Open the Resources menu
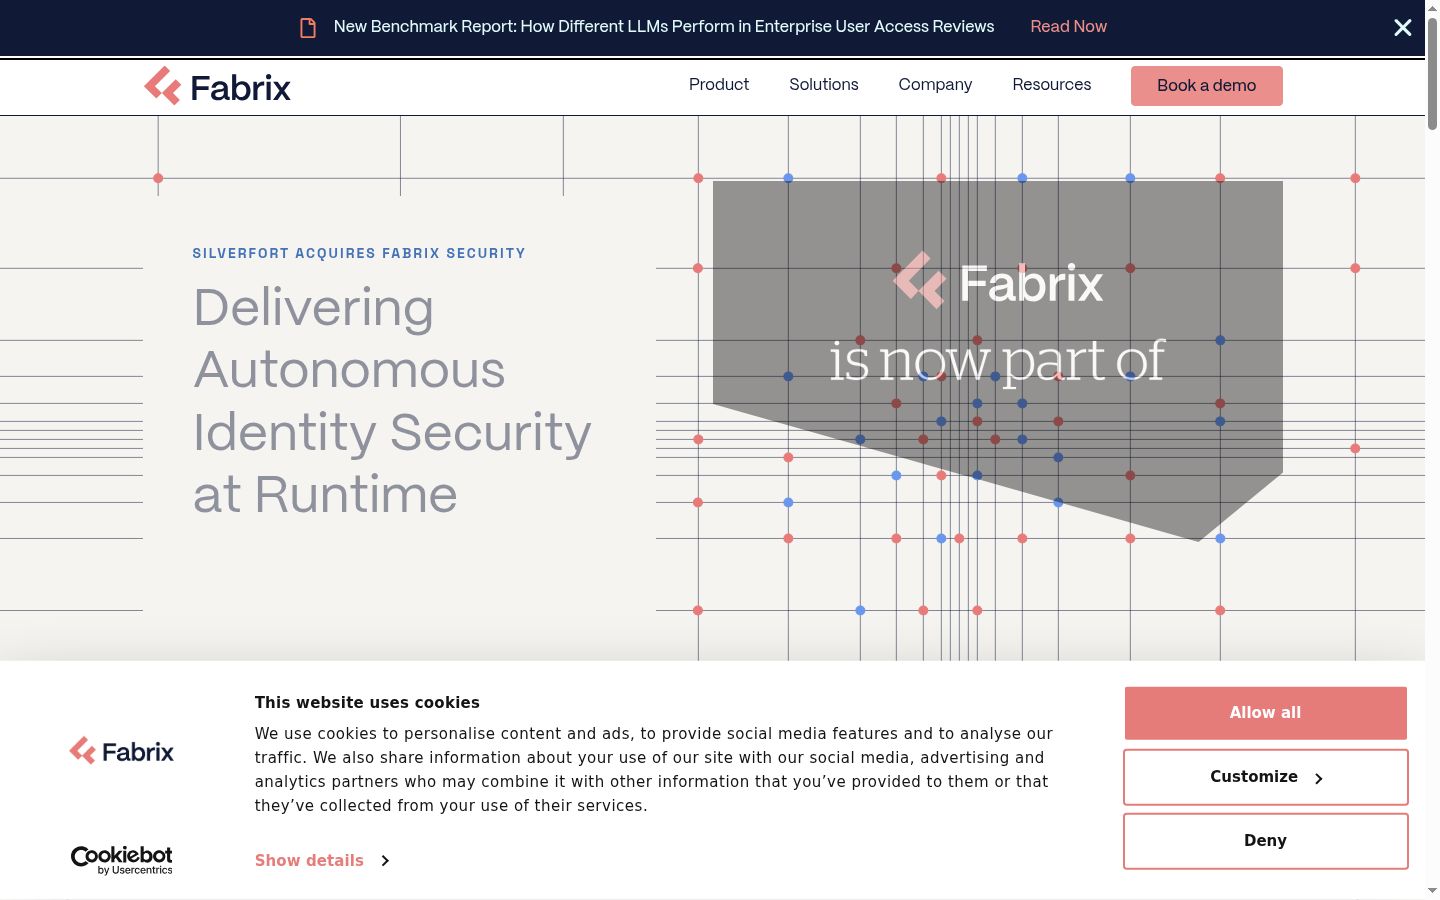 (x=1052, y=85)
